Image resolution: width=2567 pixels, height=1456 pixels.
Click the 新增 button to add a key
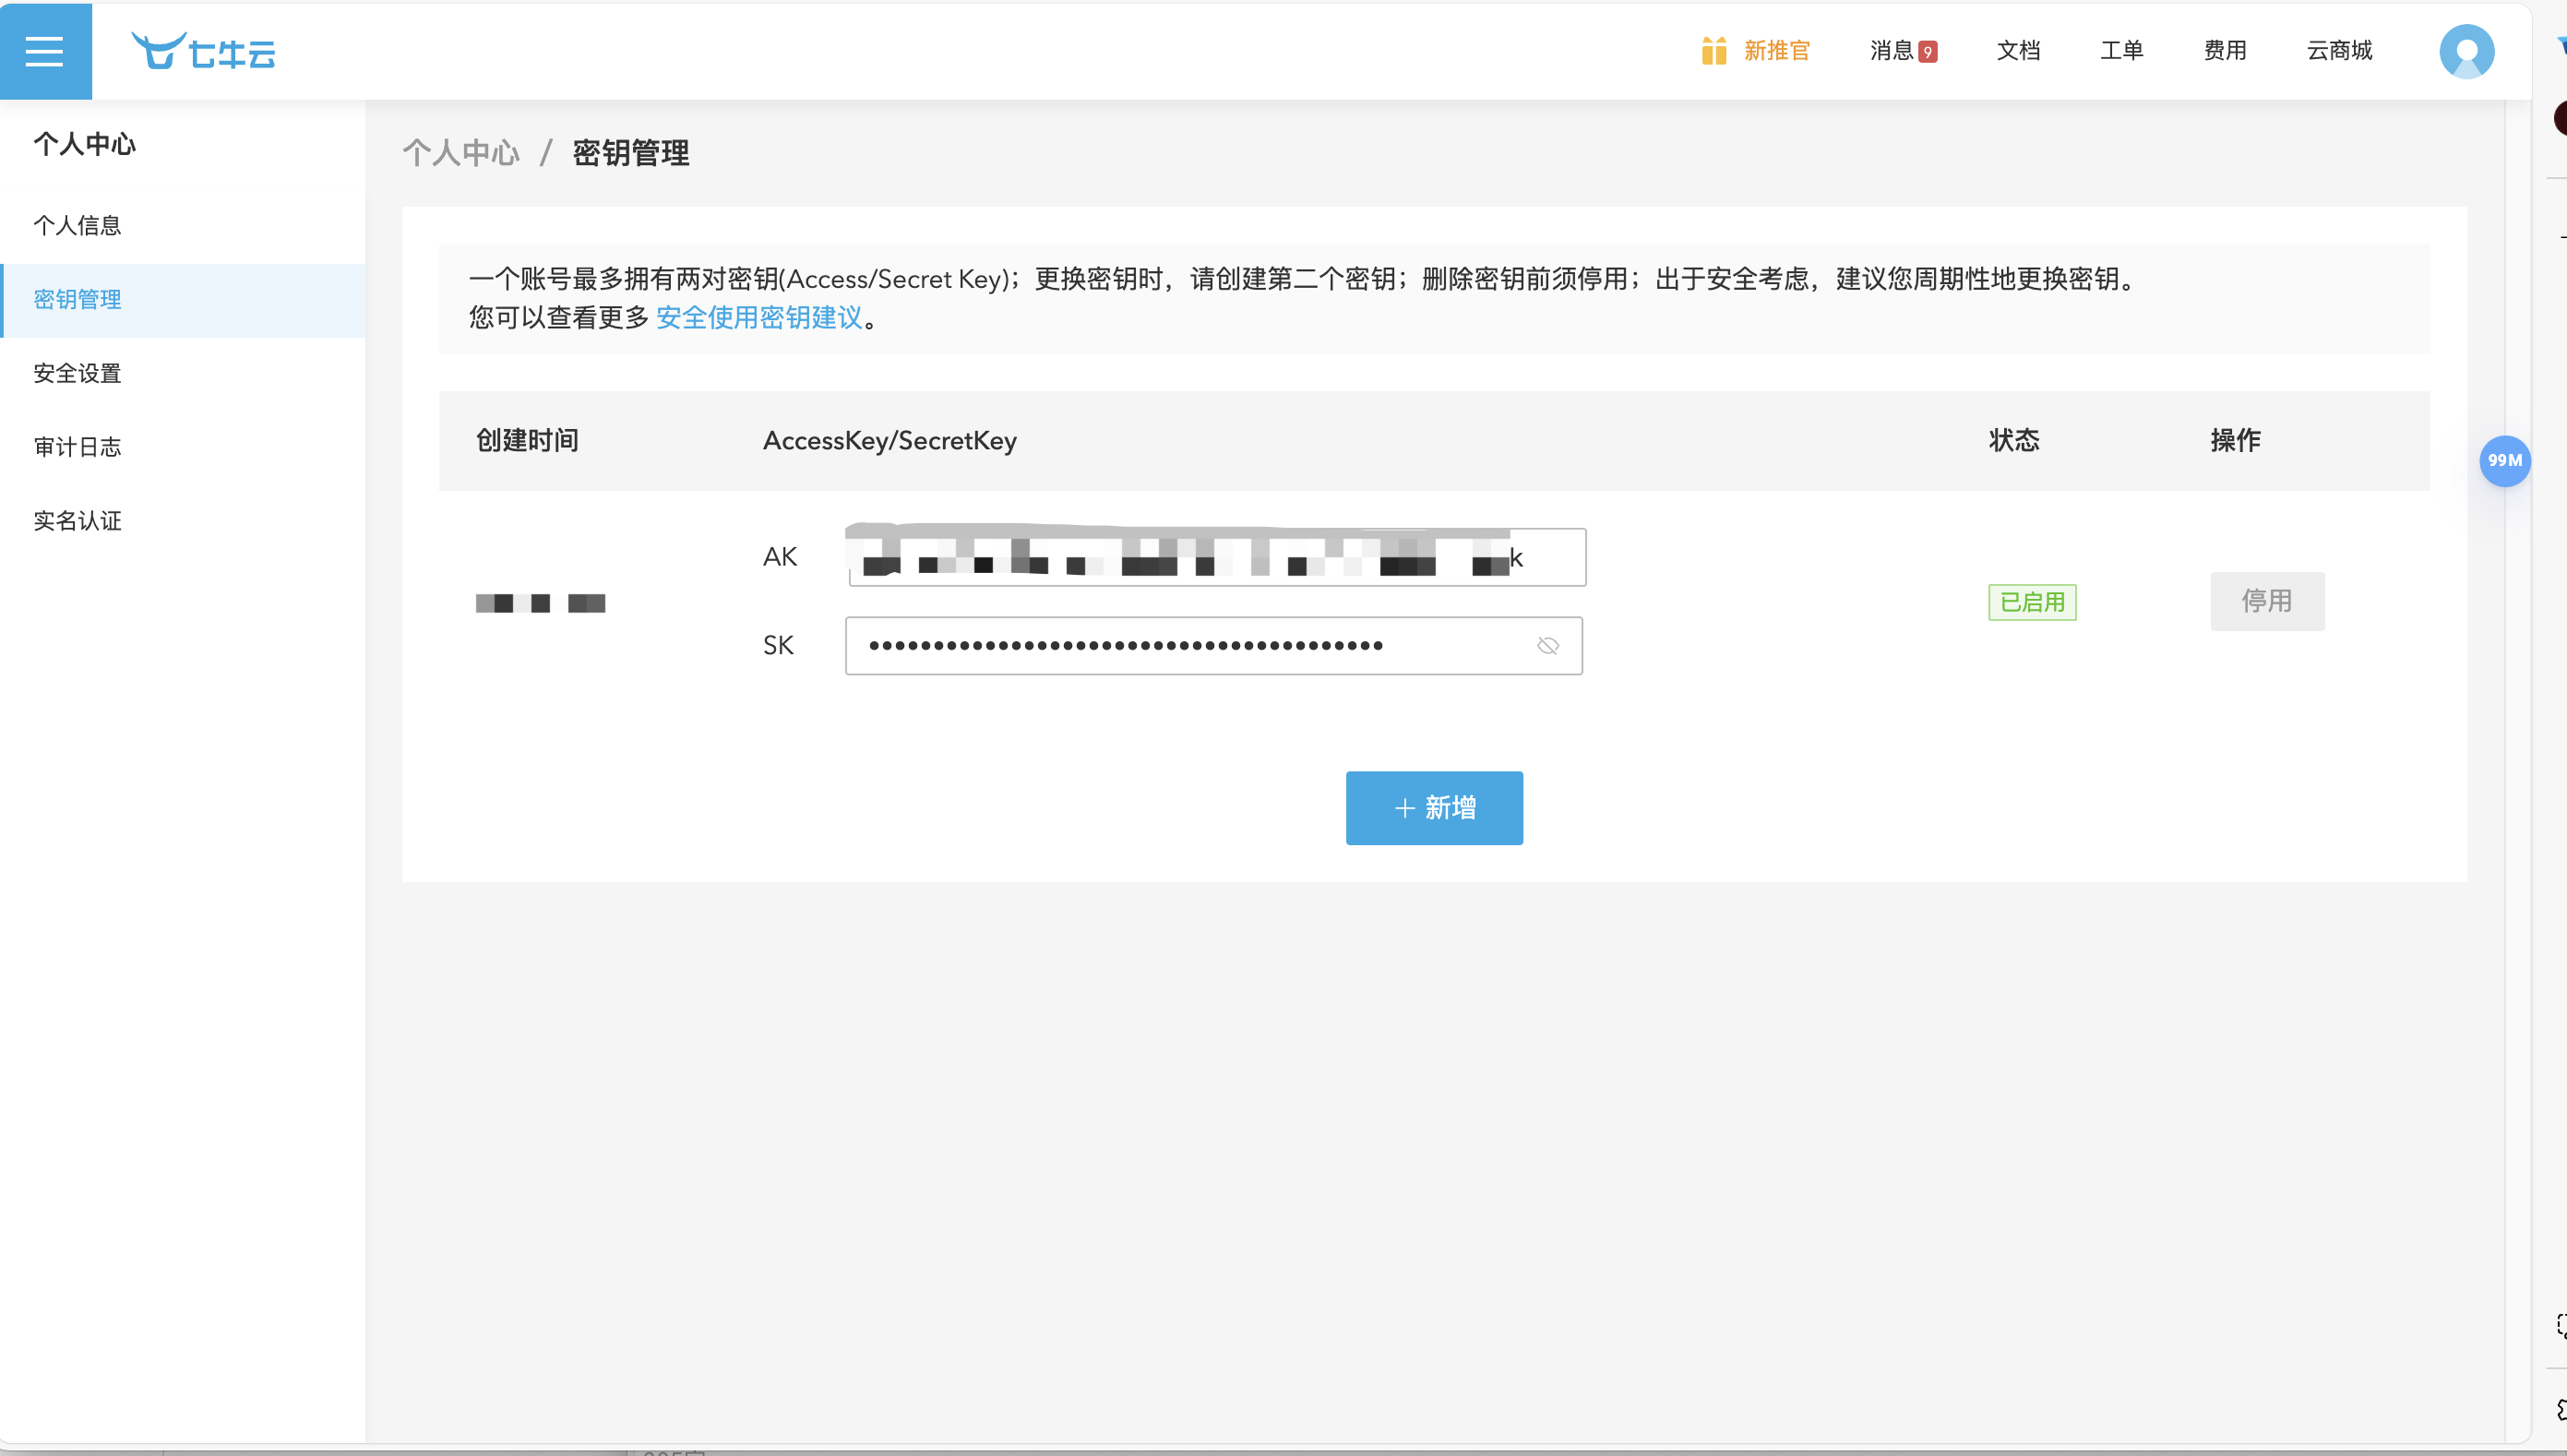1433,808
